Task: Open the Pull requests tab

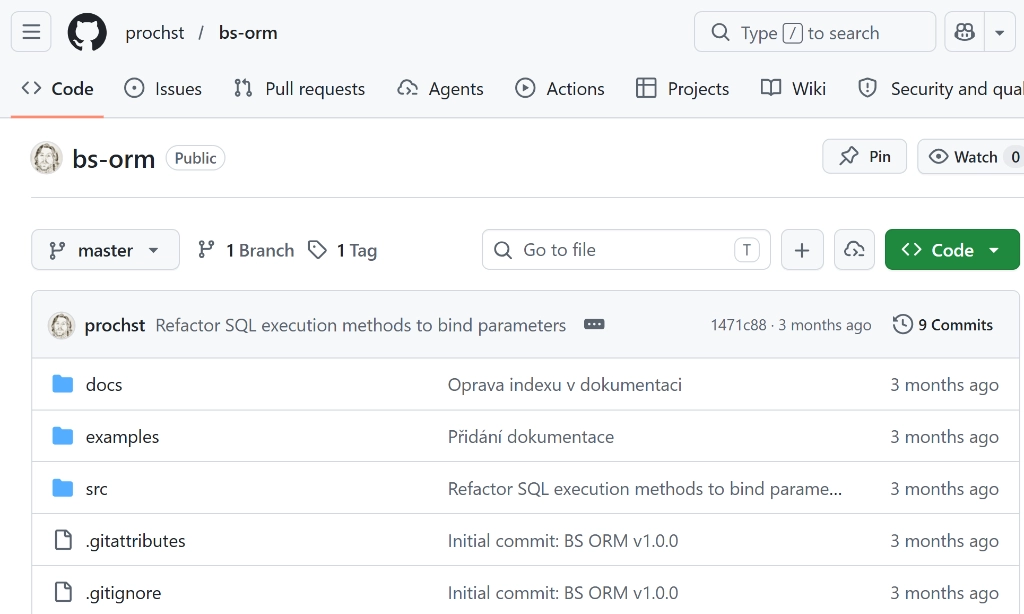Action: tap(300, 88)
